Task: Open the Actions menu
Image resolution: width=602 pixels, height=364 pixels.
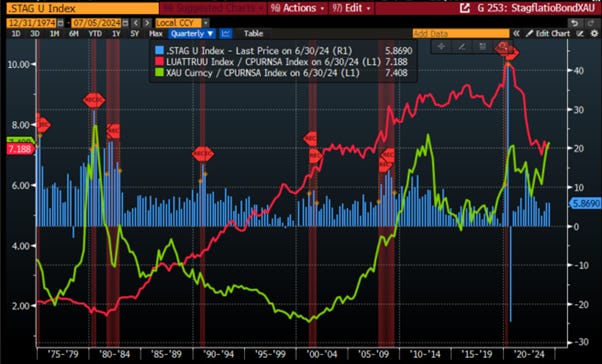Action: tap(298, 8)
